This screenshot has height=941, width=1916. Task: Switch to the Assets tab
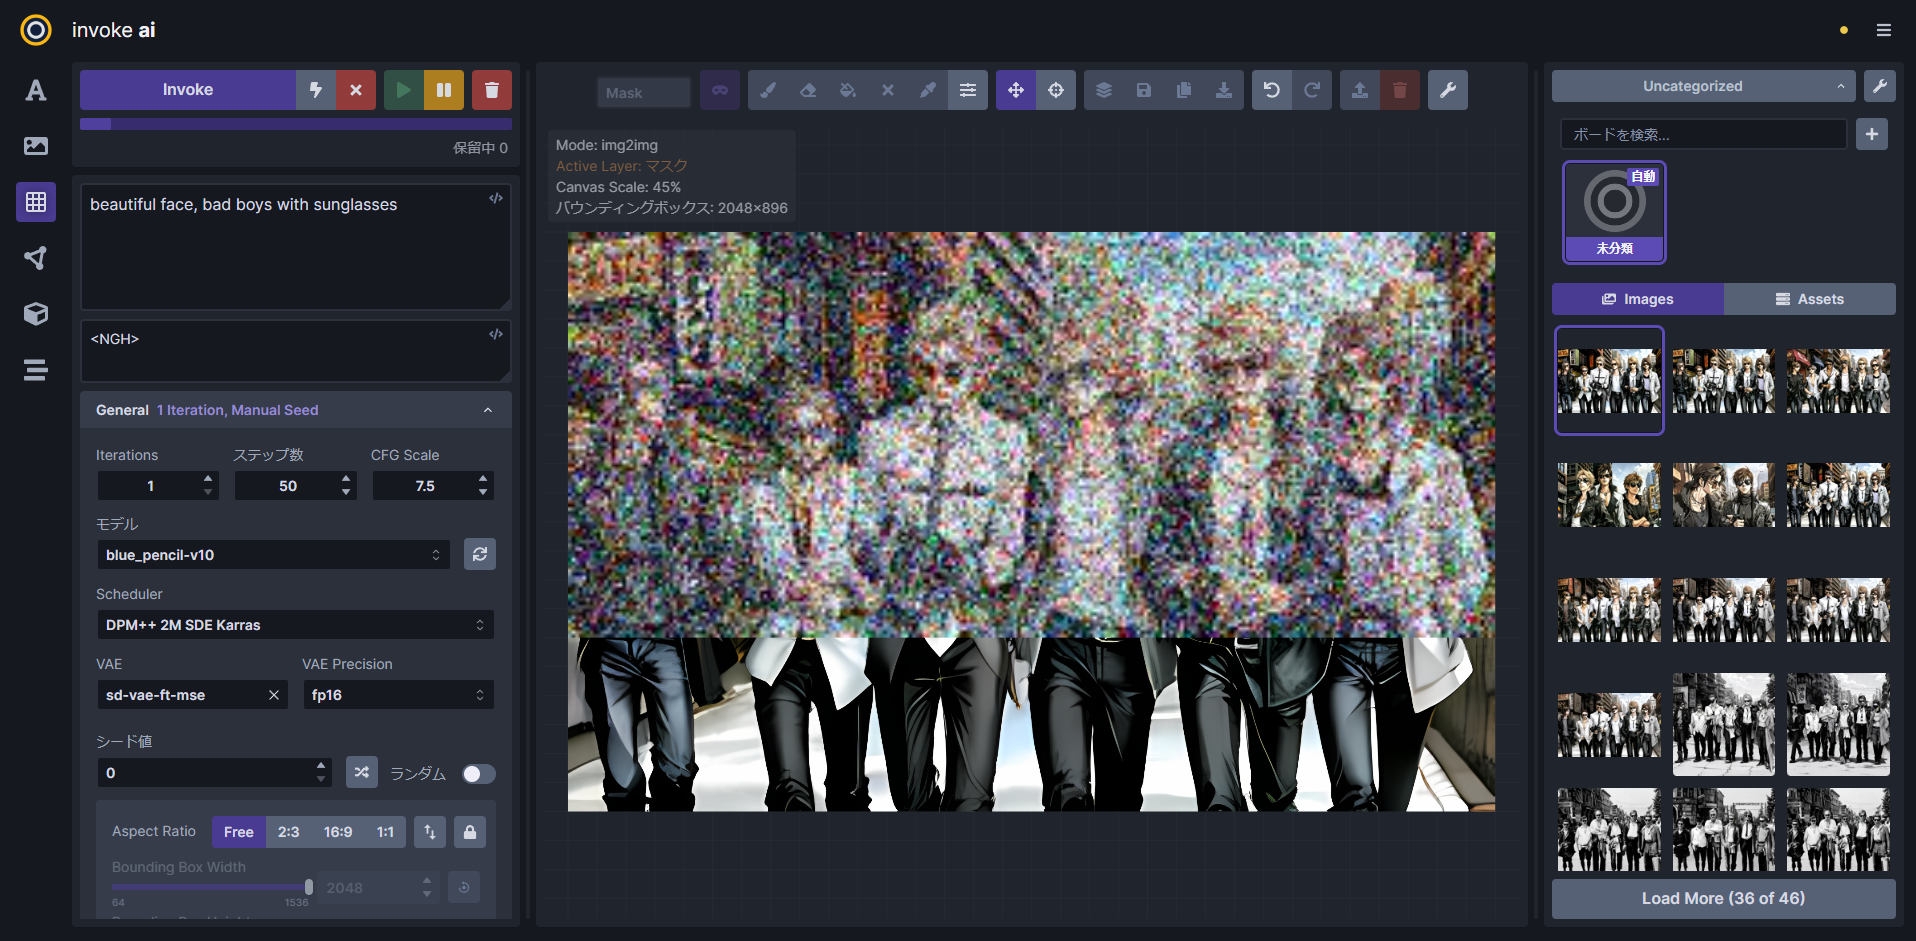tap(1809, 298)
